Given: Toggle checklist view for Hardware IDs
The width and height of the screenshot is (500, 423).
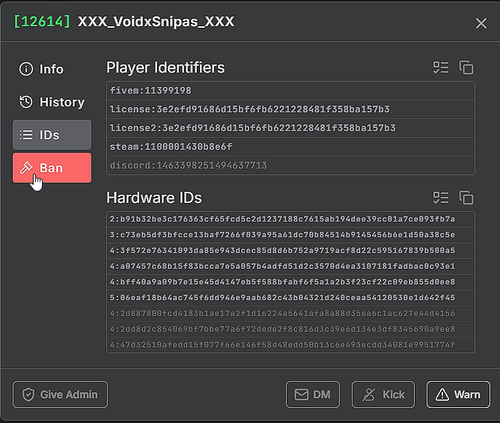Looking at the screenshot, I should [x=441, y=198].
